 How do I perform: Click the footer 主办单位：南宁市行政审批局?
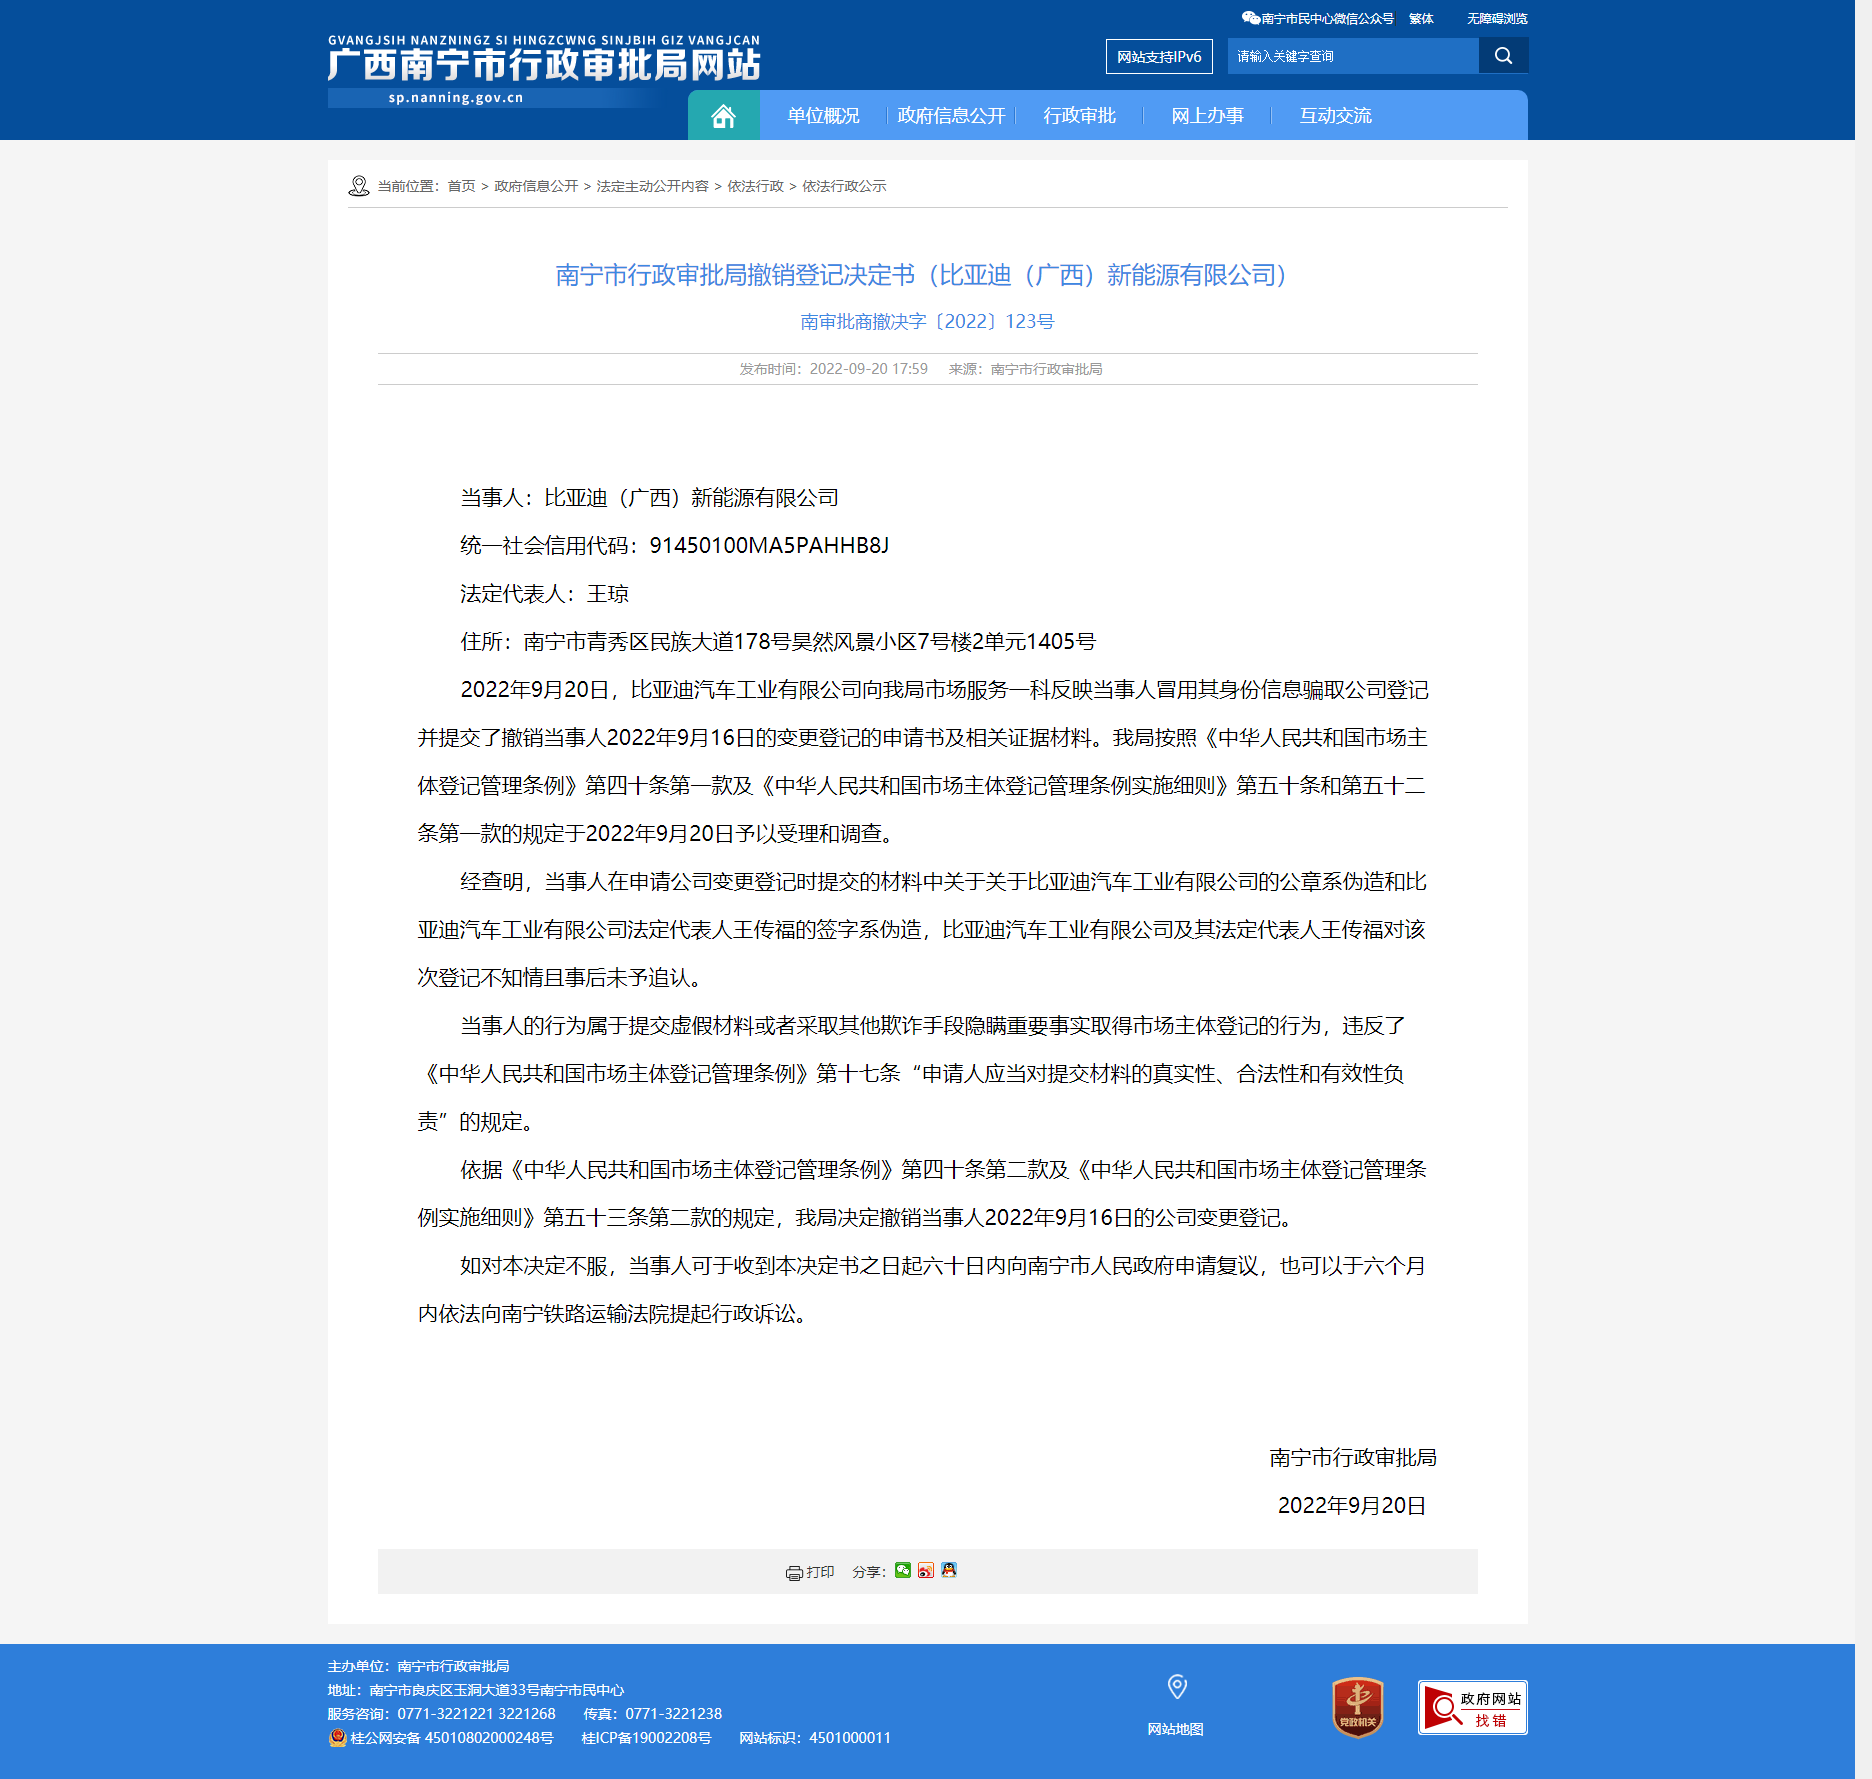pyautogui.click(x=418, y=1666)
